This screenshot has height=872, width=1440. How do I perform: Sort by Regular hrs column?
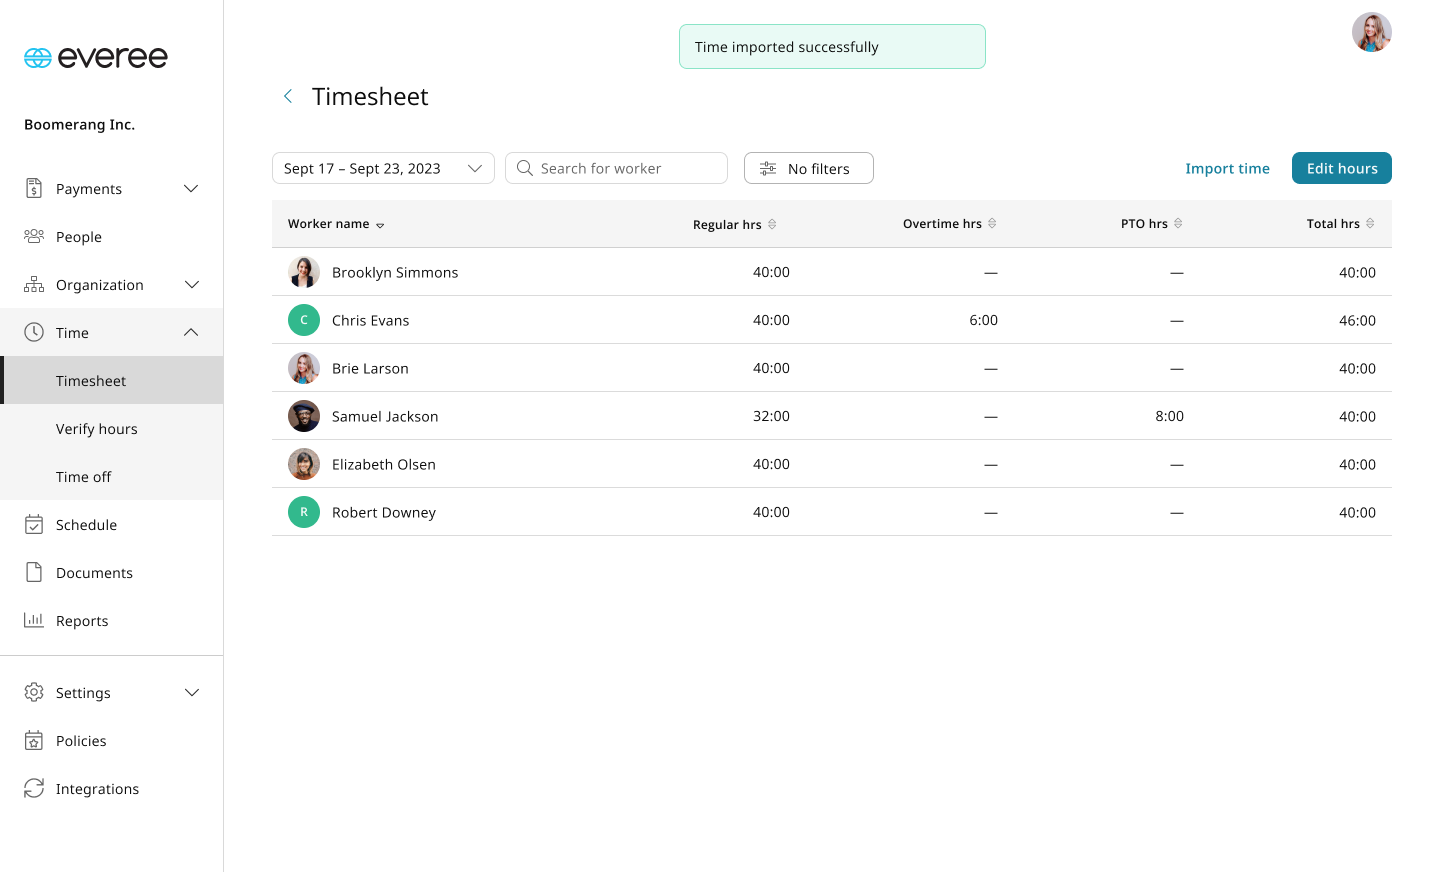pos(772,224)
